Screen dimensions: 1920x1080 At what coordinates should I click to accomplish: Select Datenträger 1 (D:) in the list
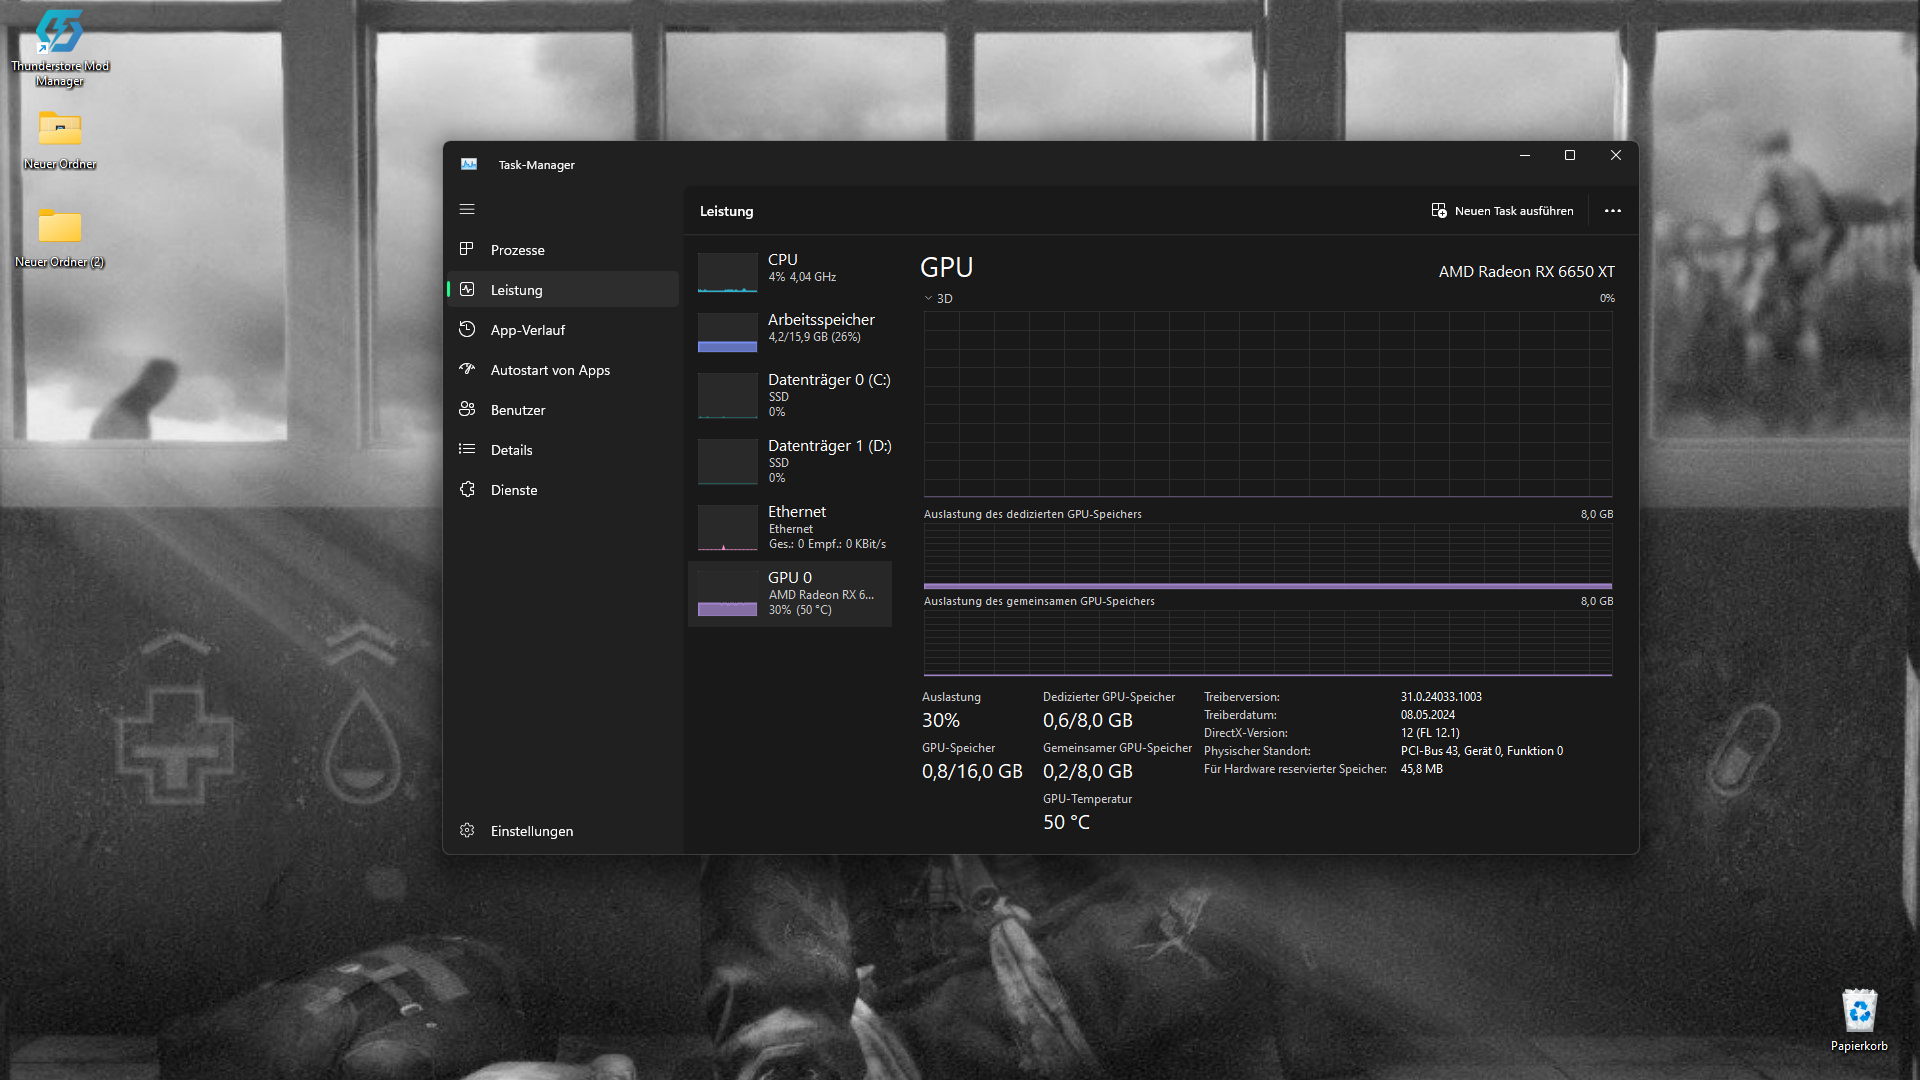tap(789, 461)
